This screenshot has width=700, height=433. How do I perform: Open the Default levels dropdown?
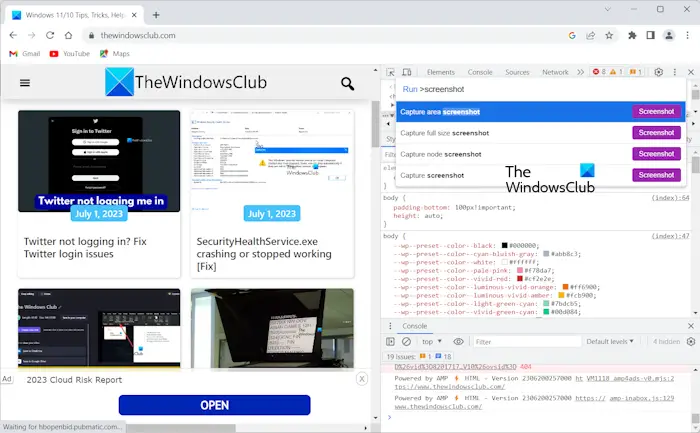point(610,341)
